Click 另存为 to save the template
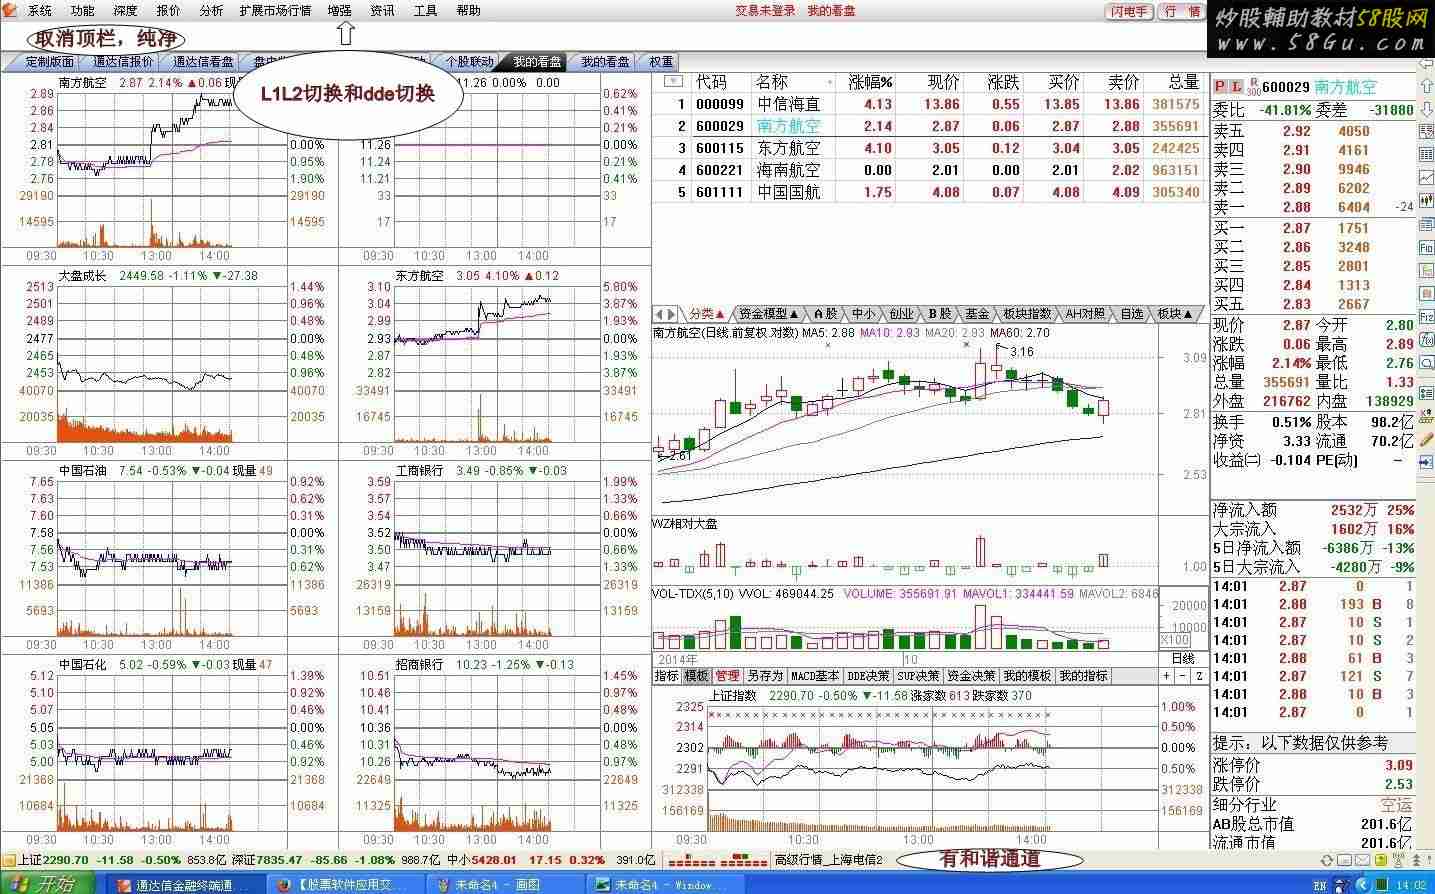The height and width of the screenshot is (894, 1435). tap(765, 676)
